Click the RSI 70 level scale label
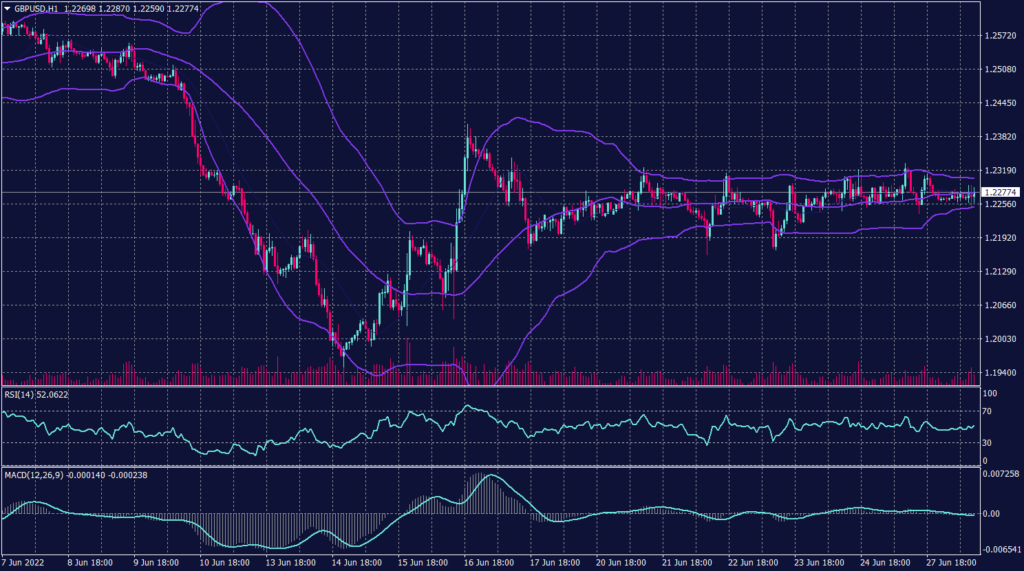The image size is (1024, 571). tap(988, 411)
